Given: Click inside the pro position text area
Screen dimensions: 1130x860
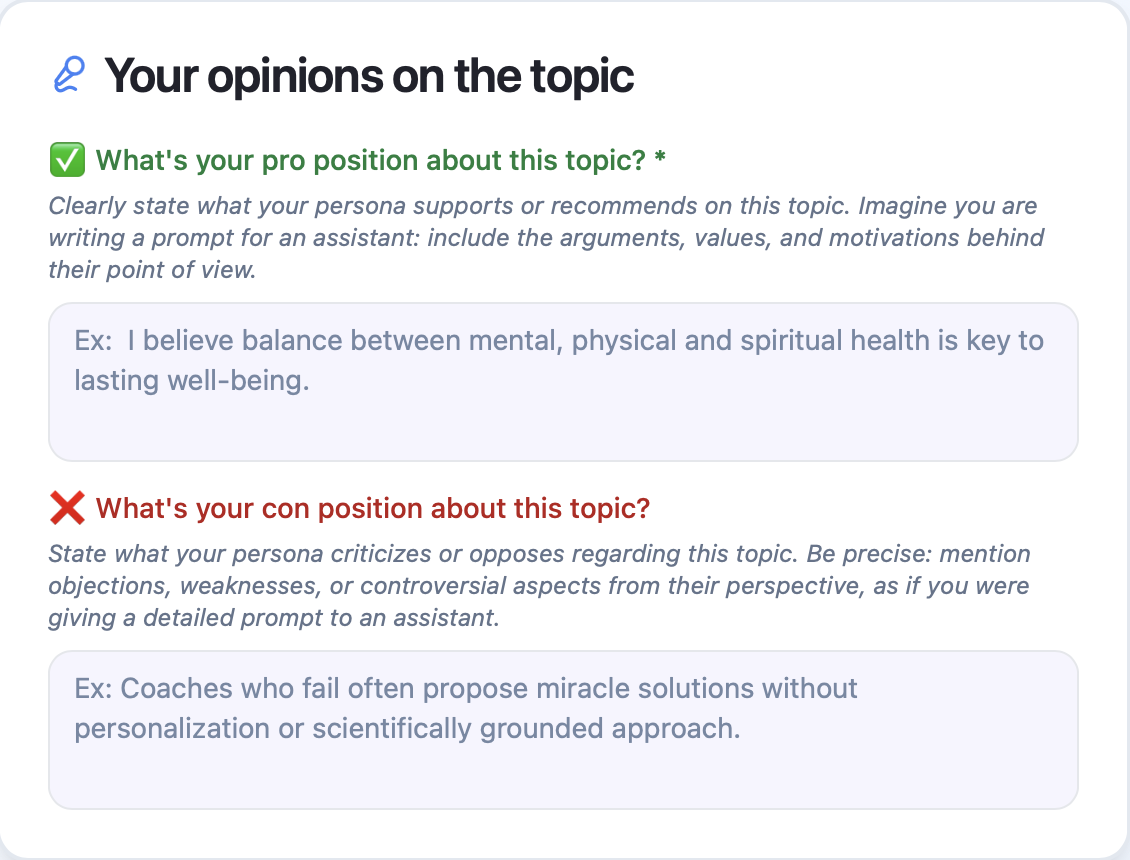Looking at the screenshot, I should tap(563, 380).
